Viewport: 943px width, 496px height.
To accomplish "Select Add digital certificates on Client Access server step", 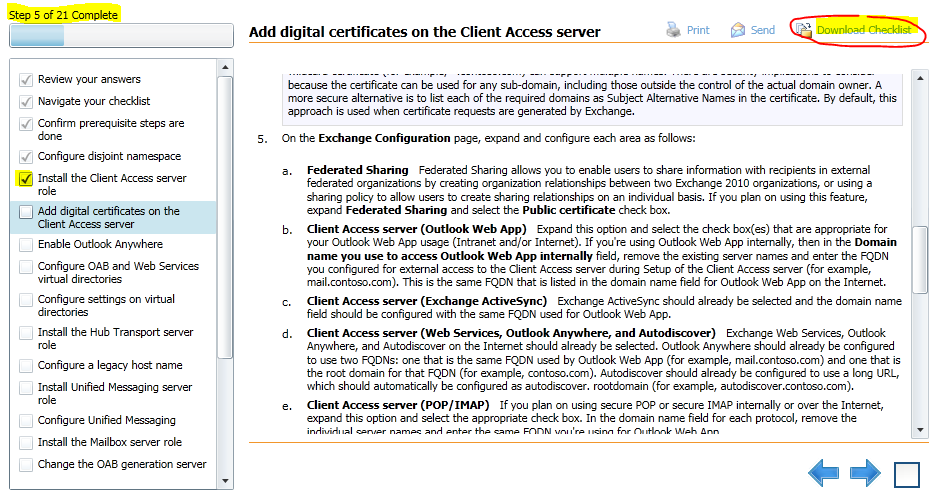I will pos(109,218).
